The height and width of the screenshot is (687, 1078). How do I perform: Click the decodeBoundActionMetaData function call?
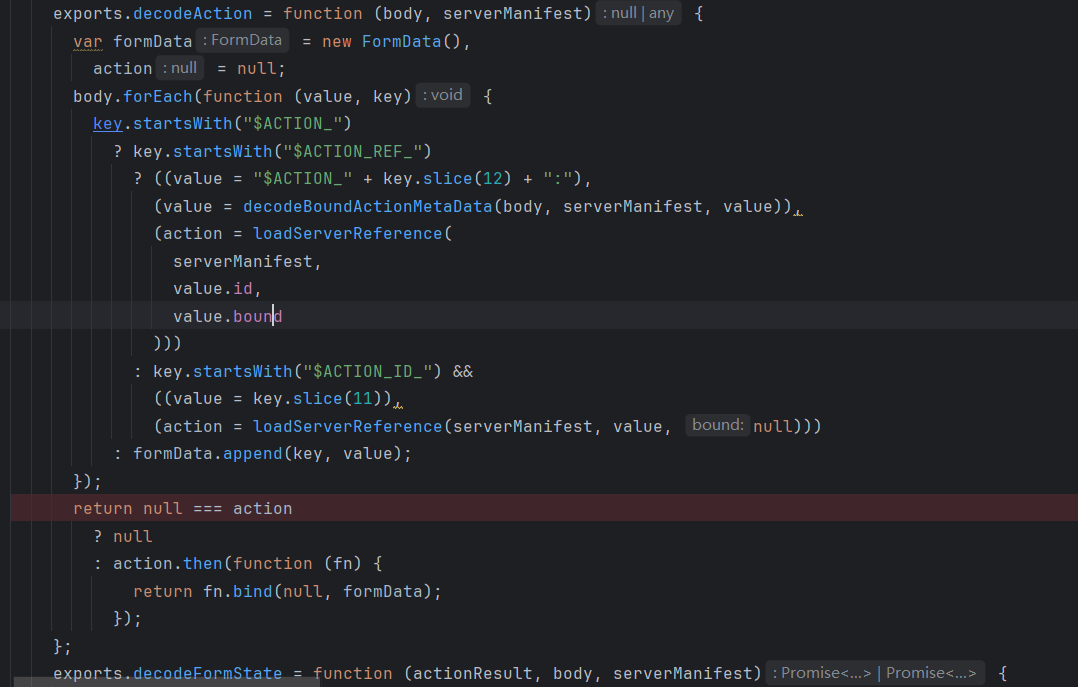[367, 206]
